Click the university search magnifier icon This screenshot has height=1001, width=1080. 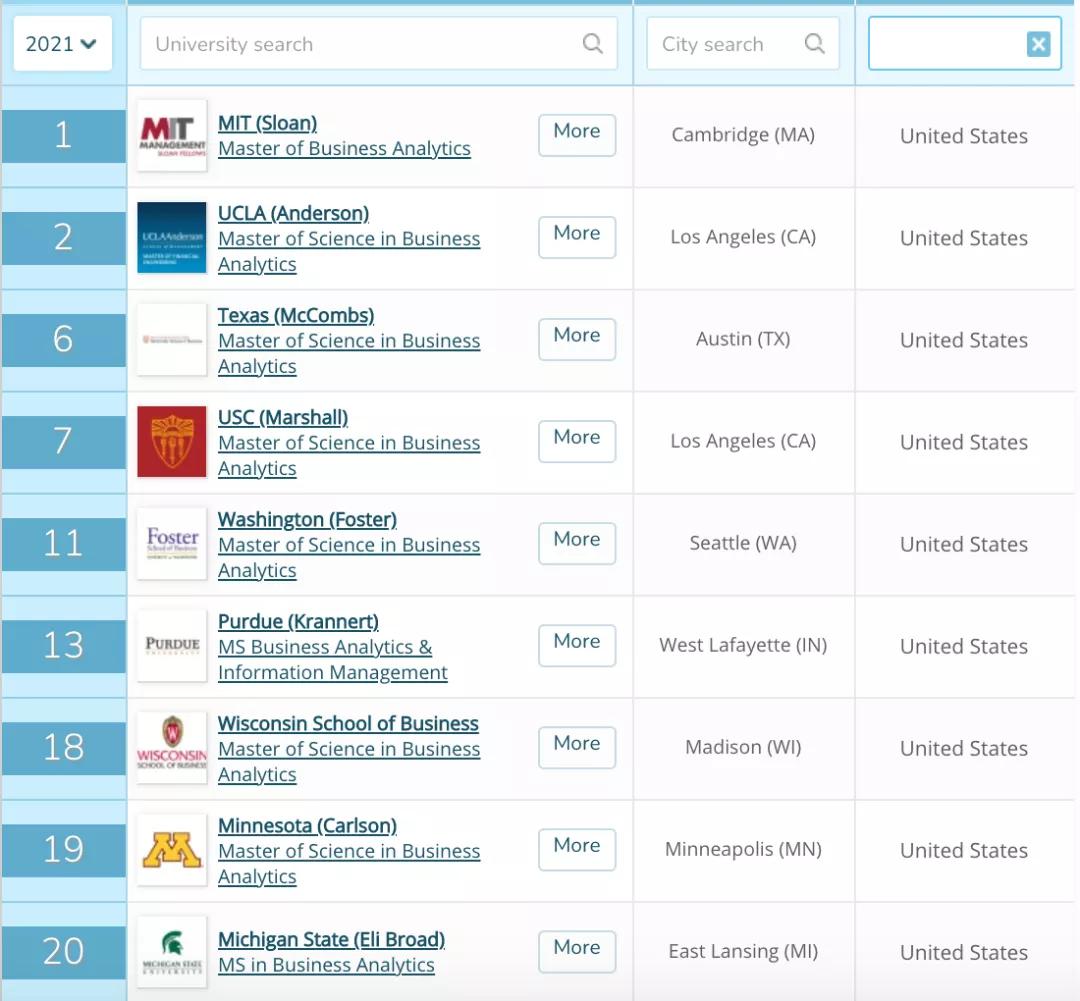point(592,44)
